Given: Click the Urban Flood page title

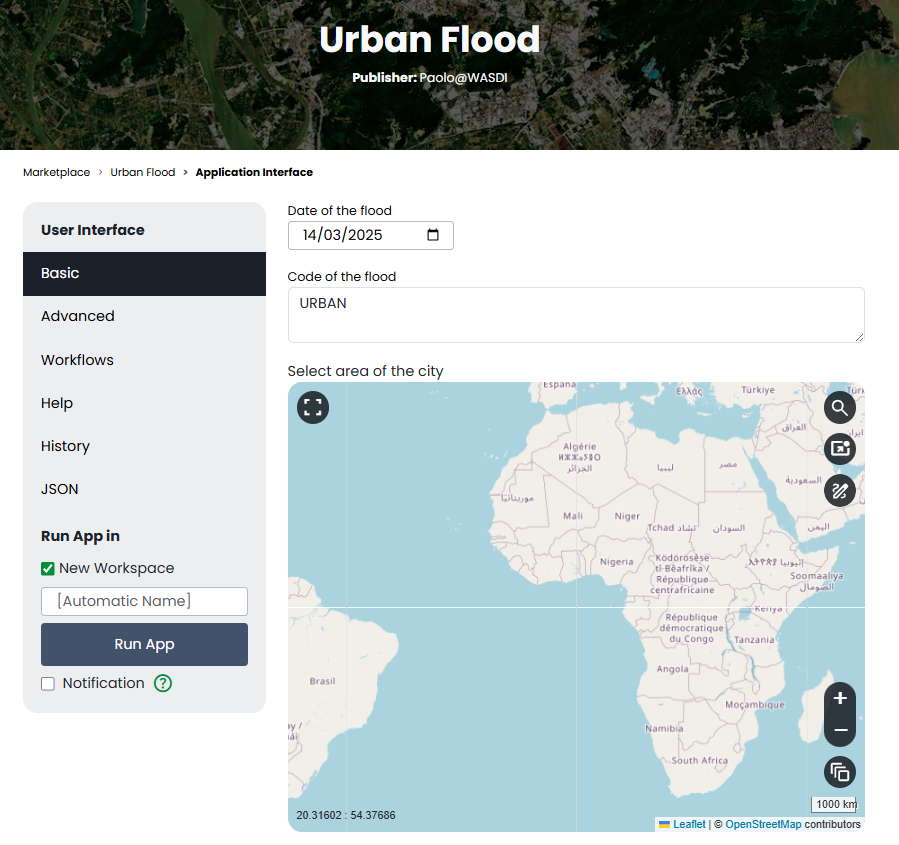Looking at the screenshot, I should click(x=429, y=40).
